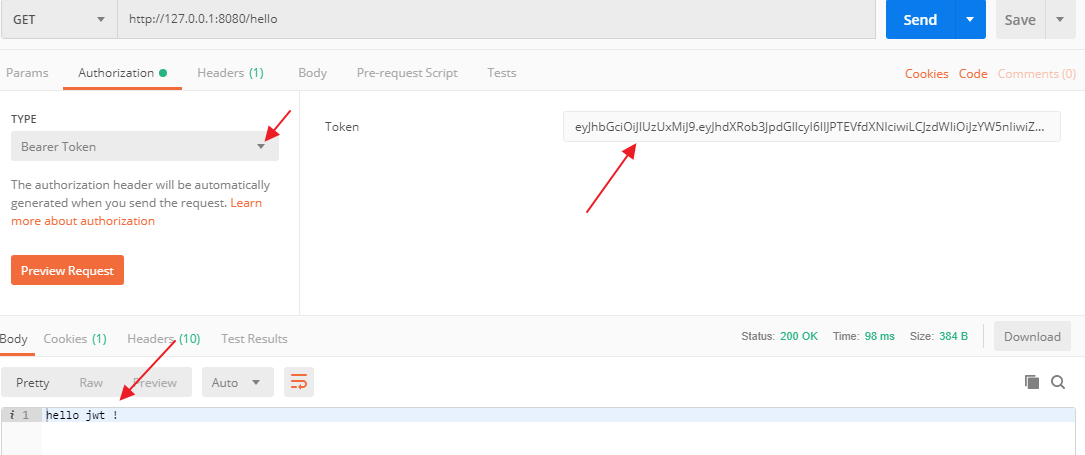The height and width of the screenshot is (455, 1085).
Task: Click into the Token input field
Action: coord(812,127)
